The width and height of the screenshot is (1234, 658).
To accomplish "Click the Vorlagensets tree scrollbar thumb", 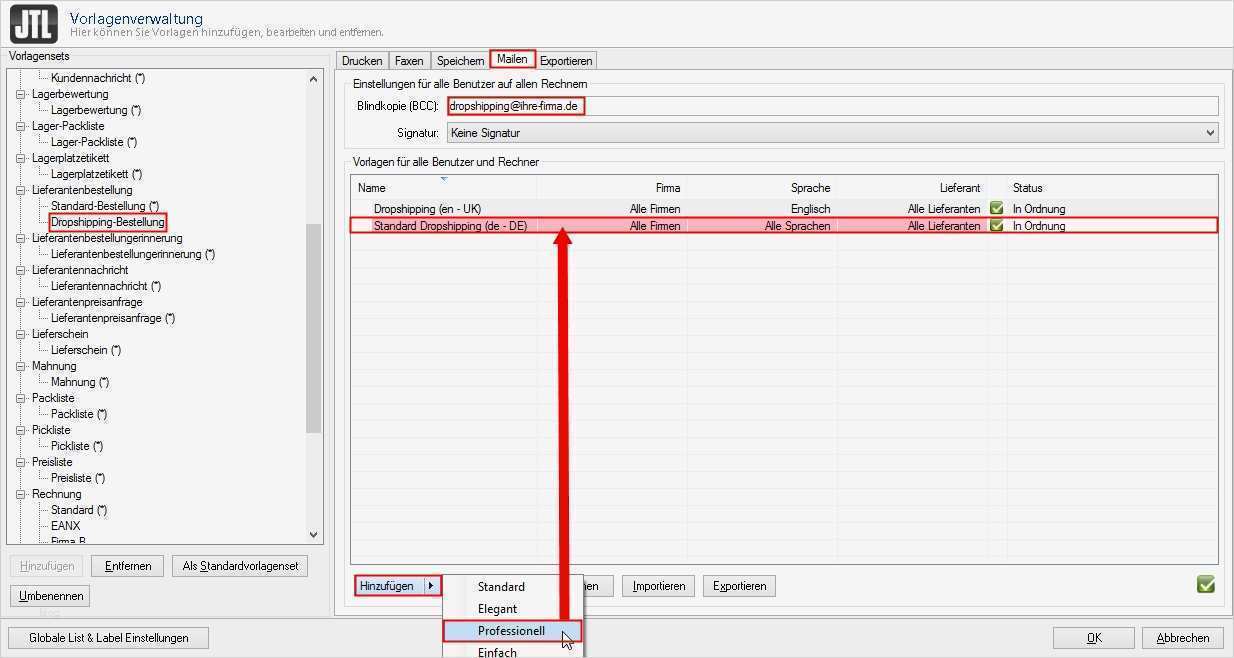I will pos(314,328).
